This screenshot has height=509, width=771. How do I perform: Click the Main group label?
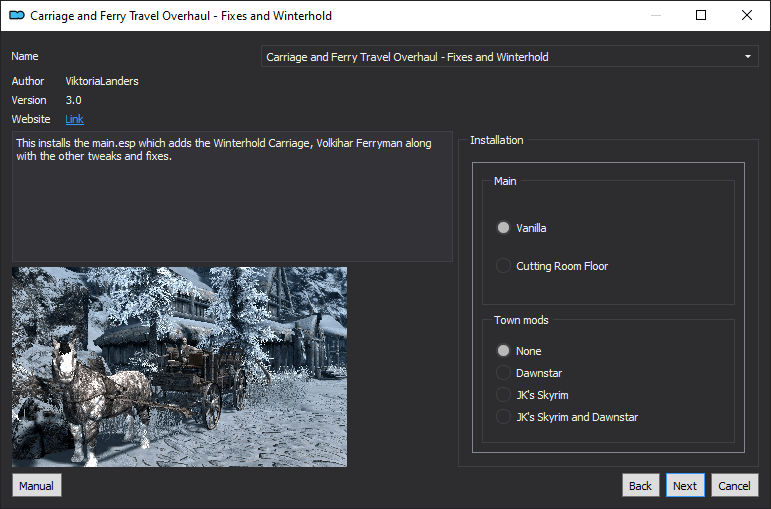point(505,181)
